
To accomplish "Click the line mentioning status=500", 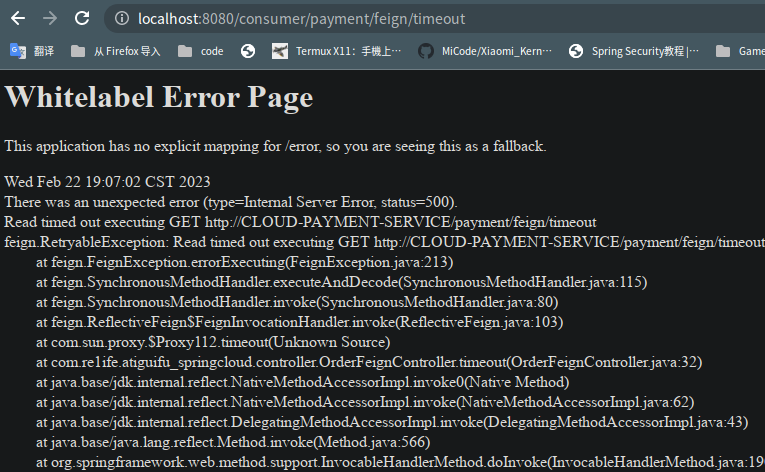I will click(x=231, y=202).
